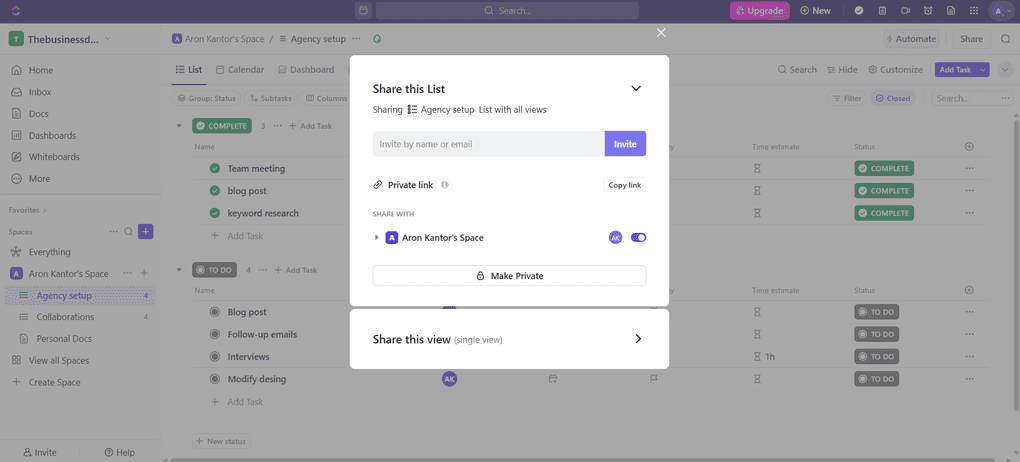Click the purple Invite button in dialog

coord(625,144)
